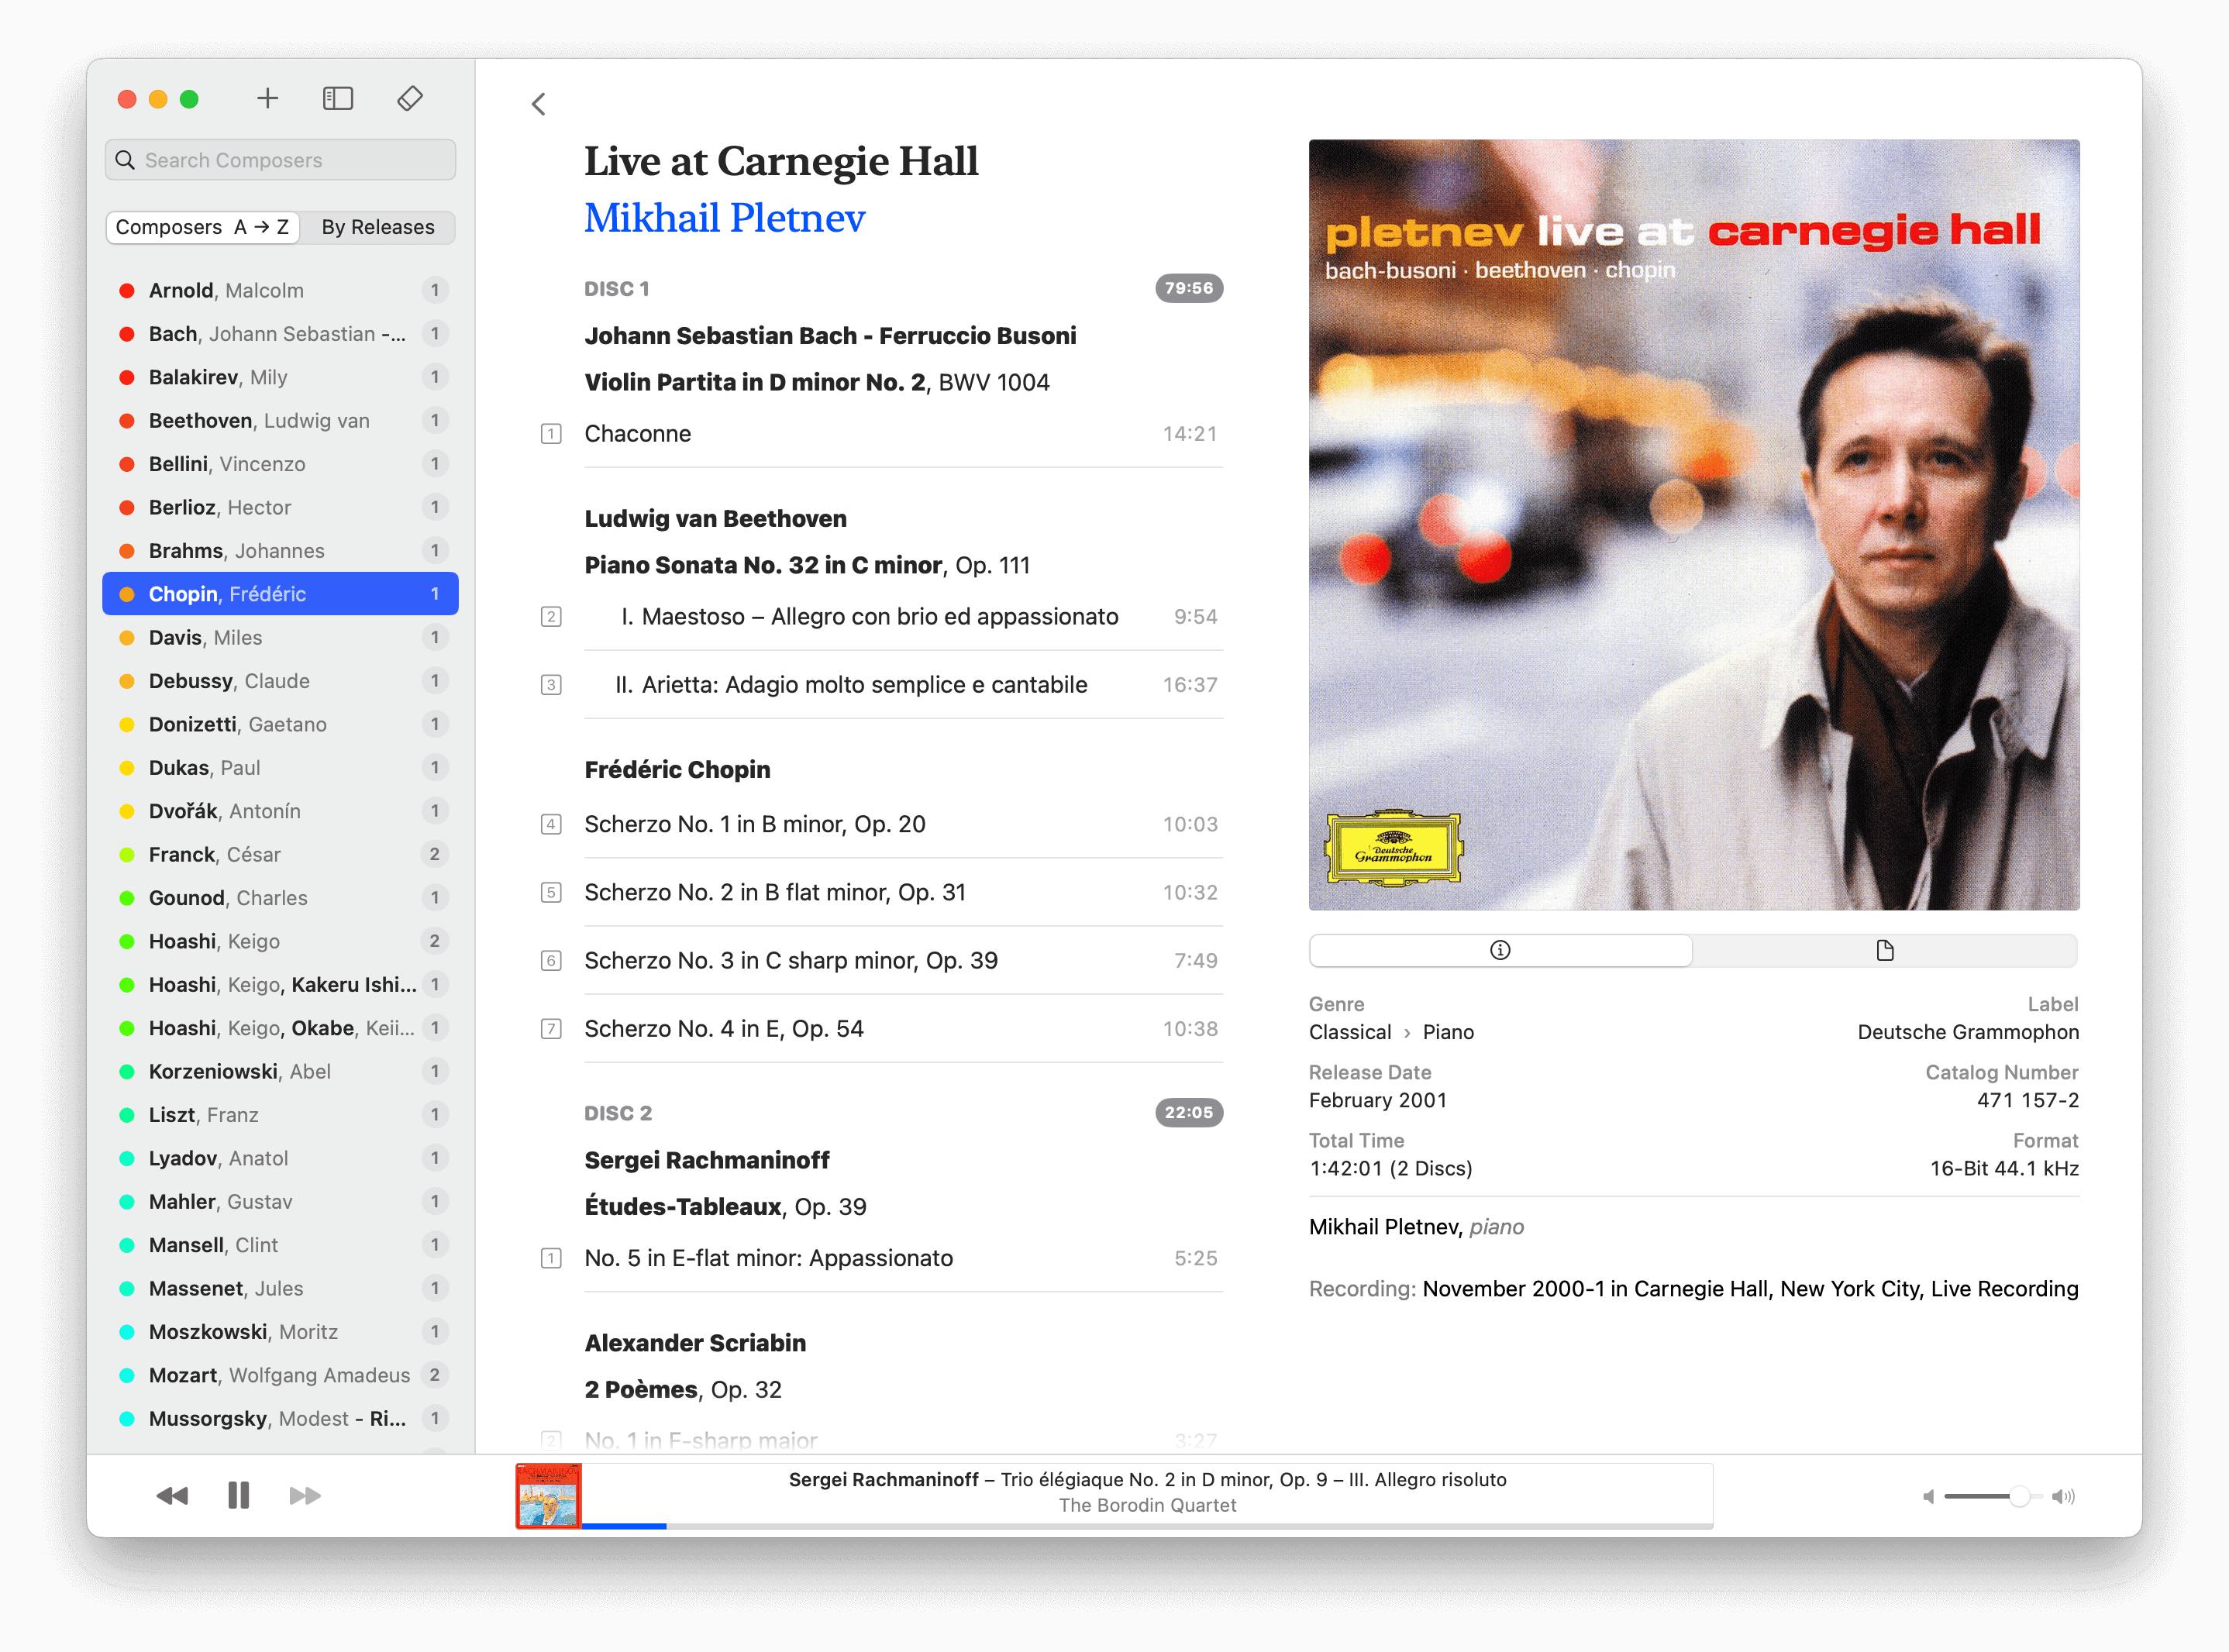Click the mute speaker icon left of volume
The height and width of the screenshot is (1652, 2229).
pos(1928,1497)
